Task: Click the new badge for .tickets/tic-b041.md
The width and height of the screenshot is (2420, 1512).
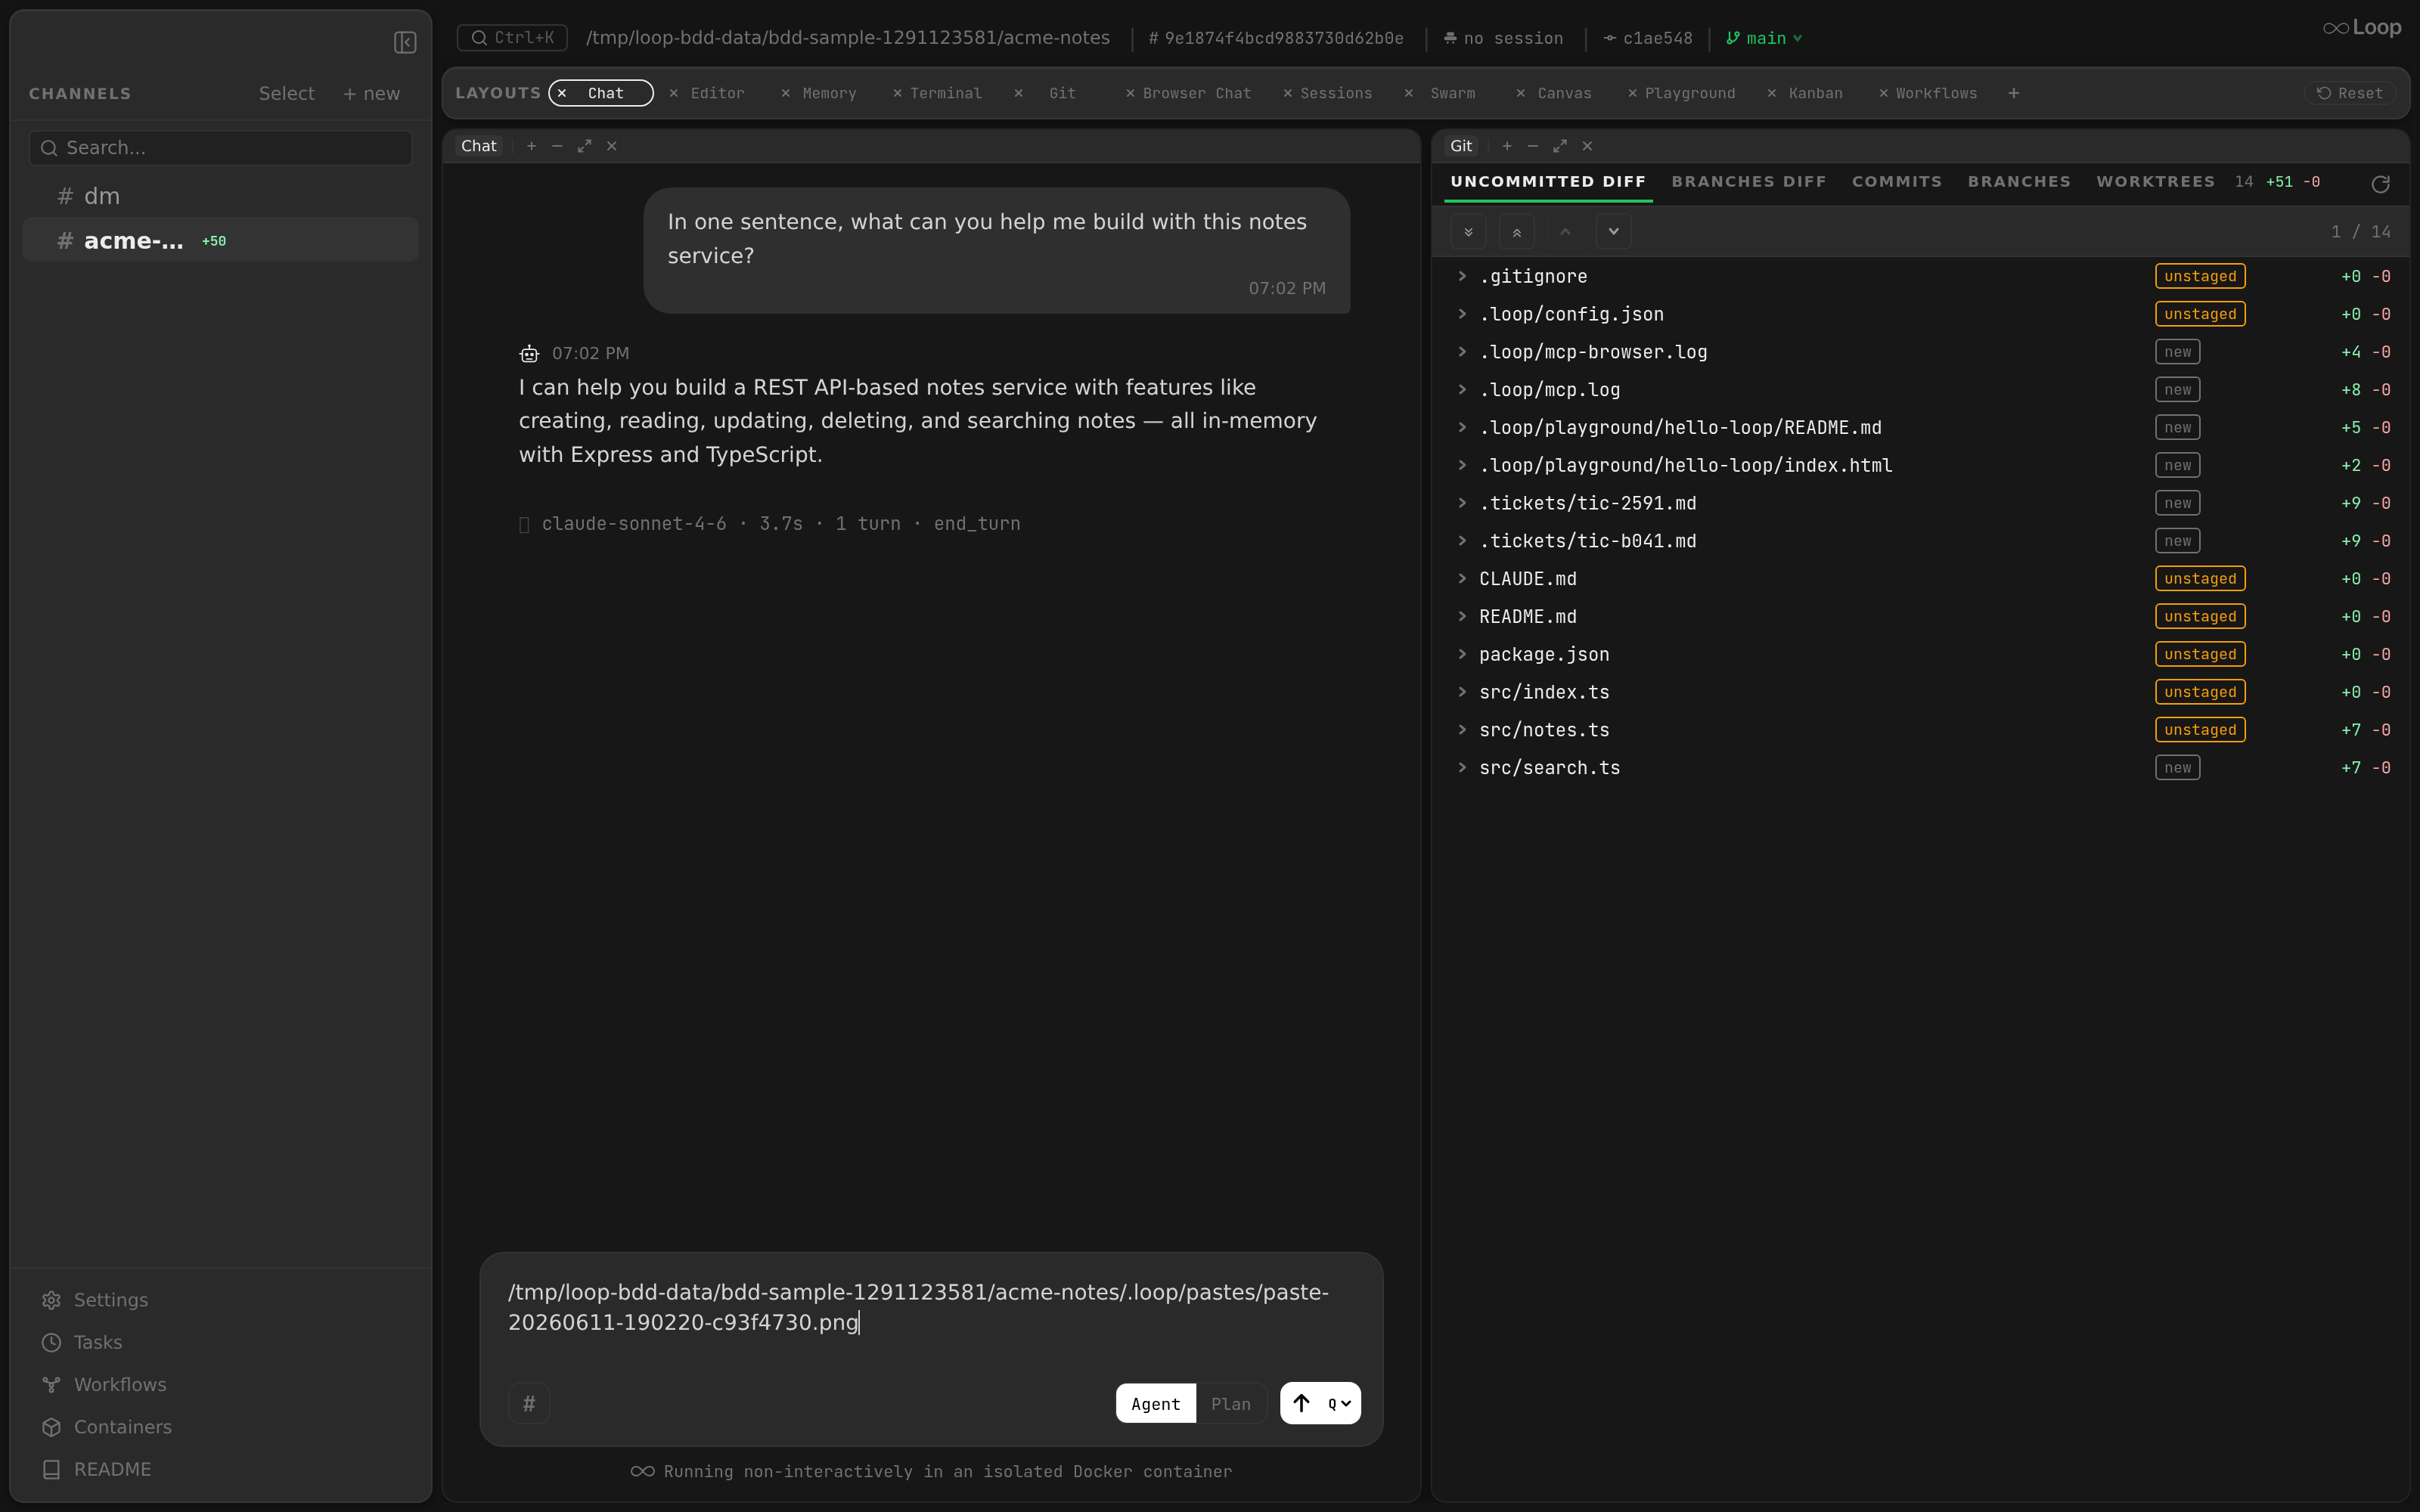Action: click(2177, 541)
